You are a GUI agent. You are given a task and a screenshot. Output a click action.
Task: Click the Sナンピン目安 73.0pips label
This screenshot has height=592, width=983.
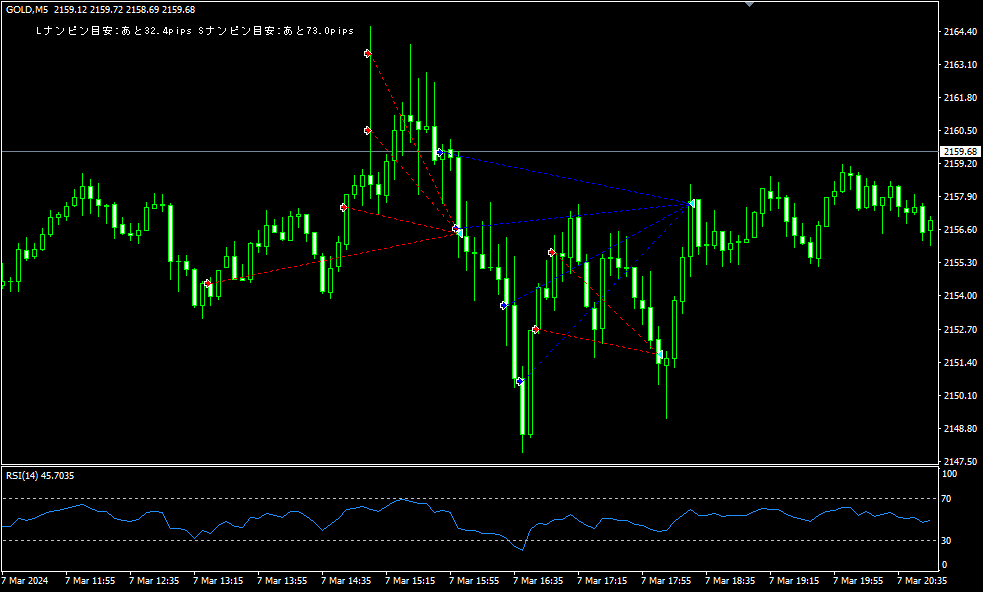[276, 31]
